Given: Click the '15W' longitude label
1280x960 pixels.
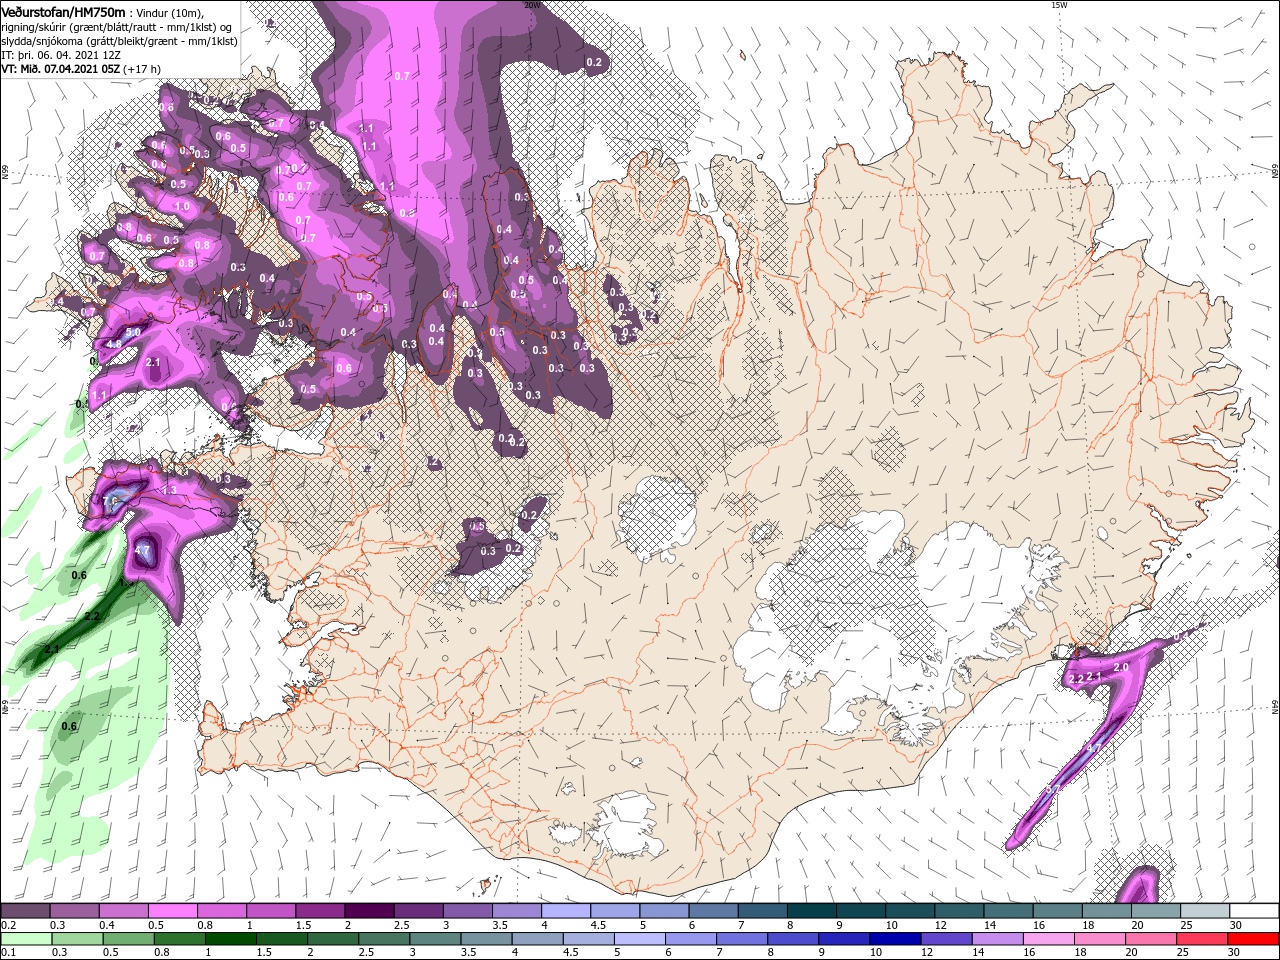Looking at the screenshot, I should 1060,5.
